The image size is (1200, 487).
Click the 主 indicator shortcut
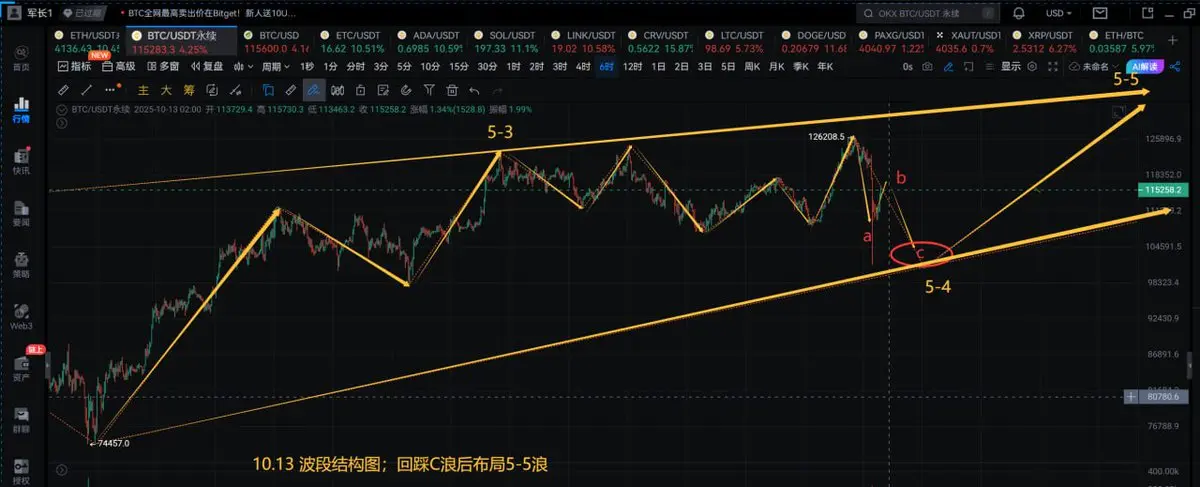[143, 90]
